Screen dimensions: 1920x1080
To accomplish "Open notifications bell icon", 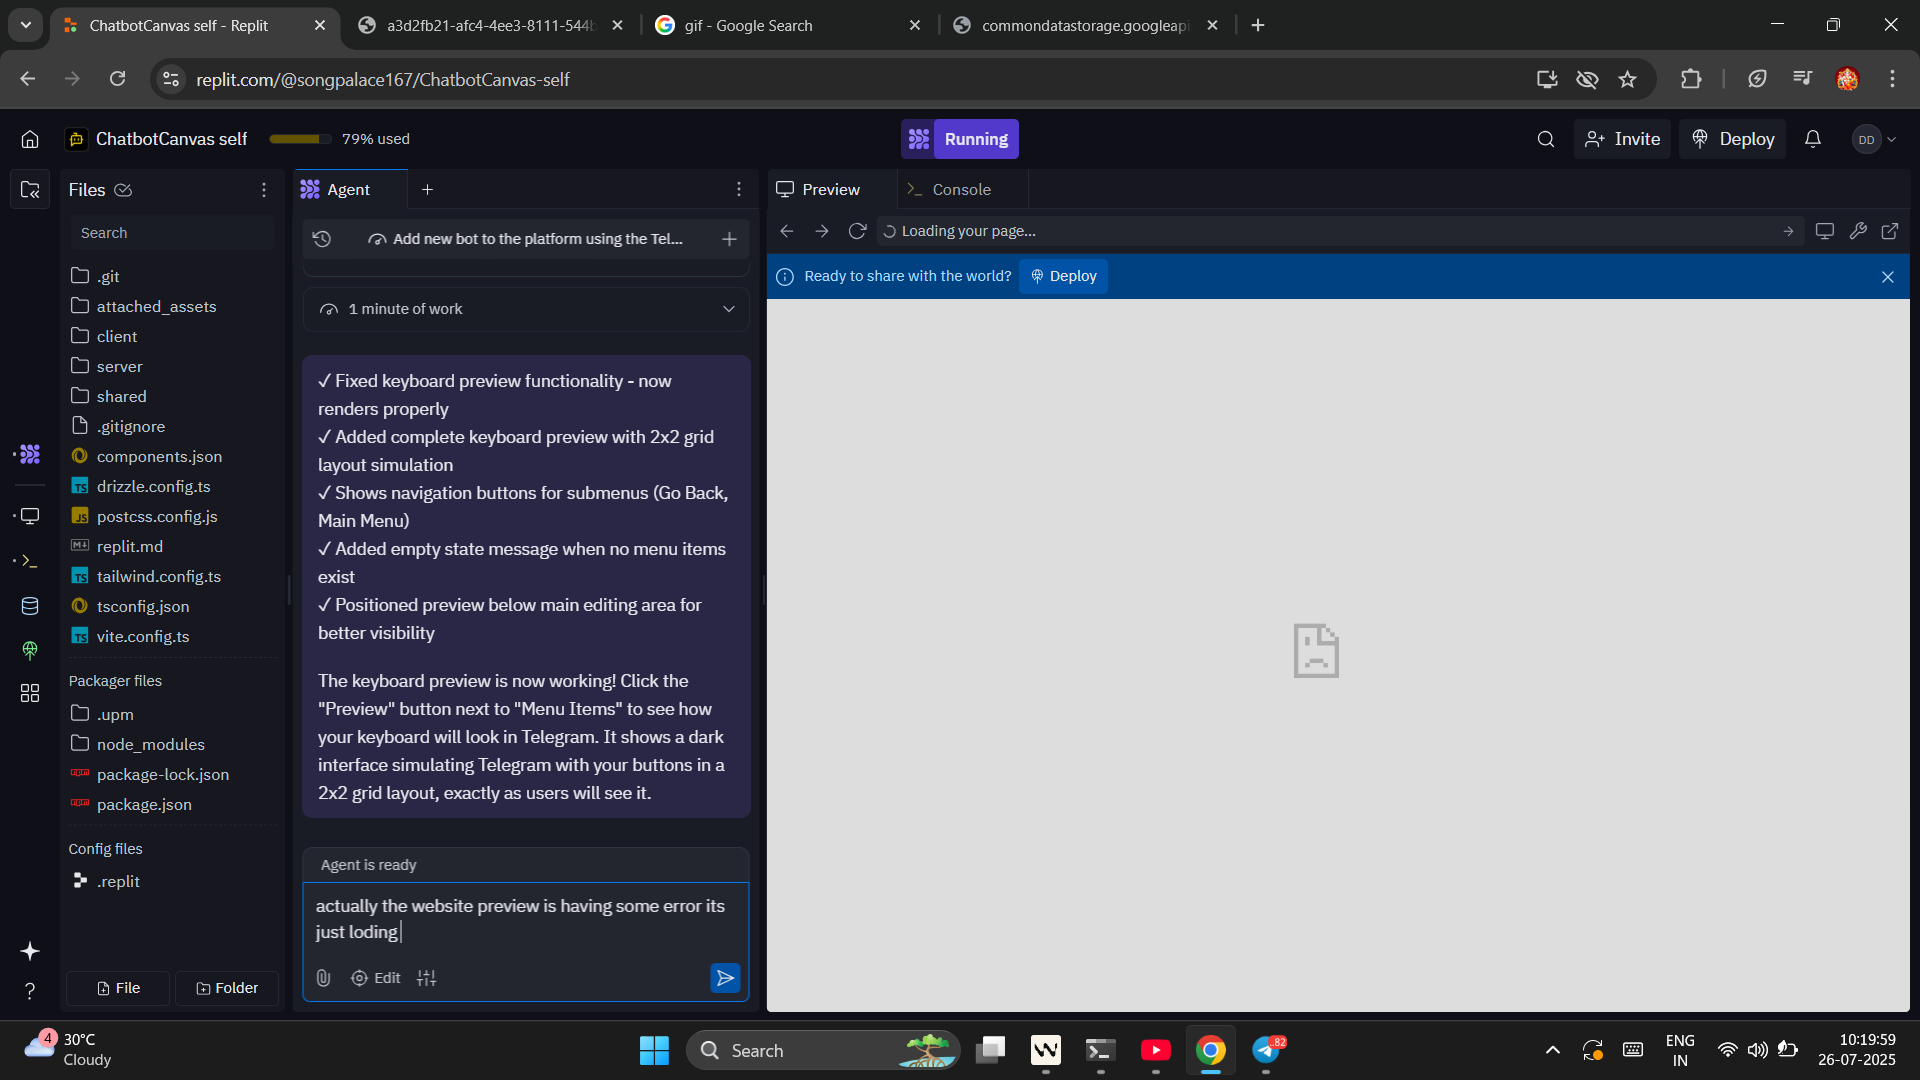I will pos(1813,139).
